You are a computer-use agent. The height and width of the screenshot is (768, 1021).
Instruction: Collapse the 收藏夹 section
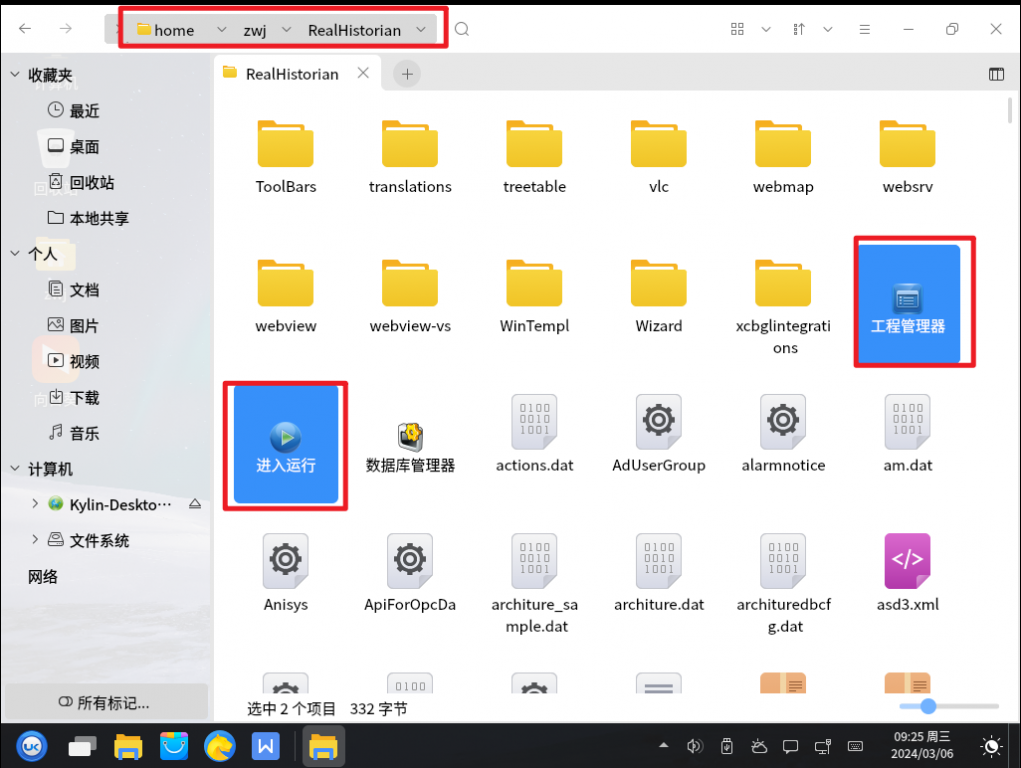pos(15,75)
